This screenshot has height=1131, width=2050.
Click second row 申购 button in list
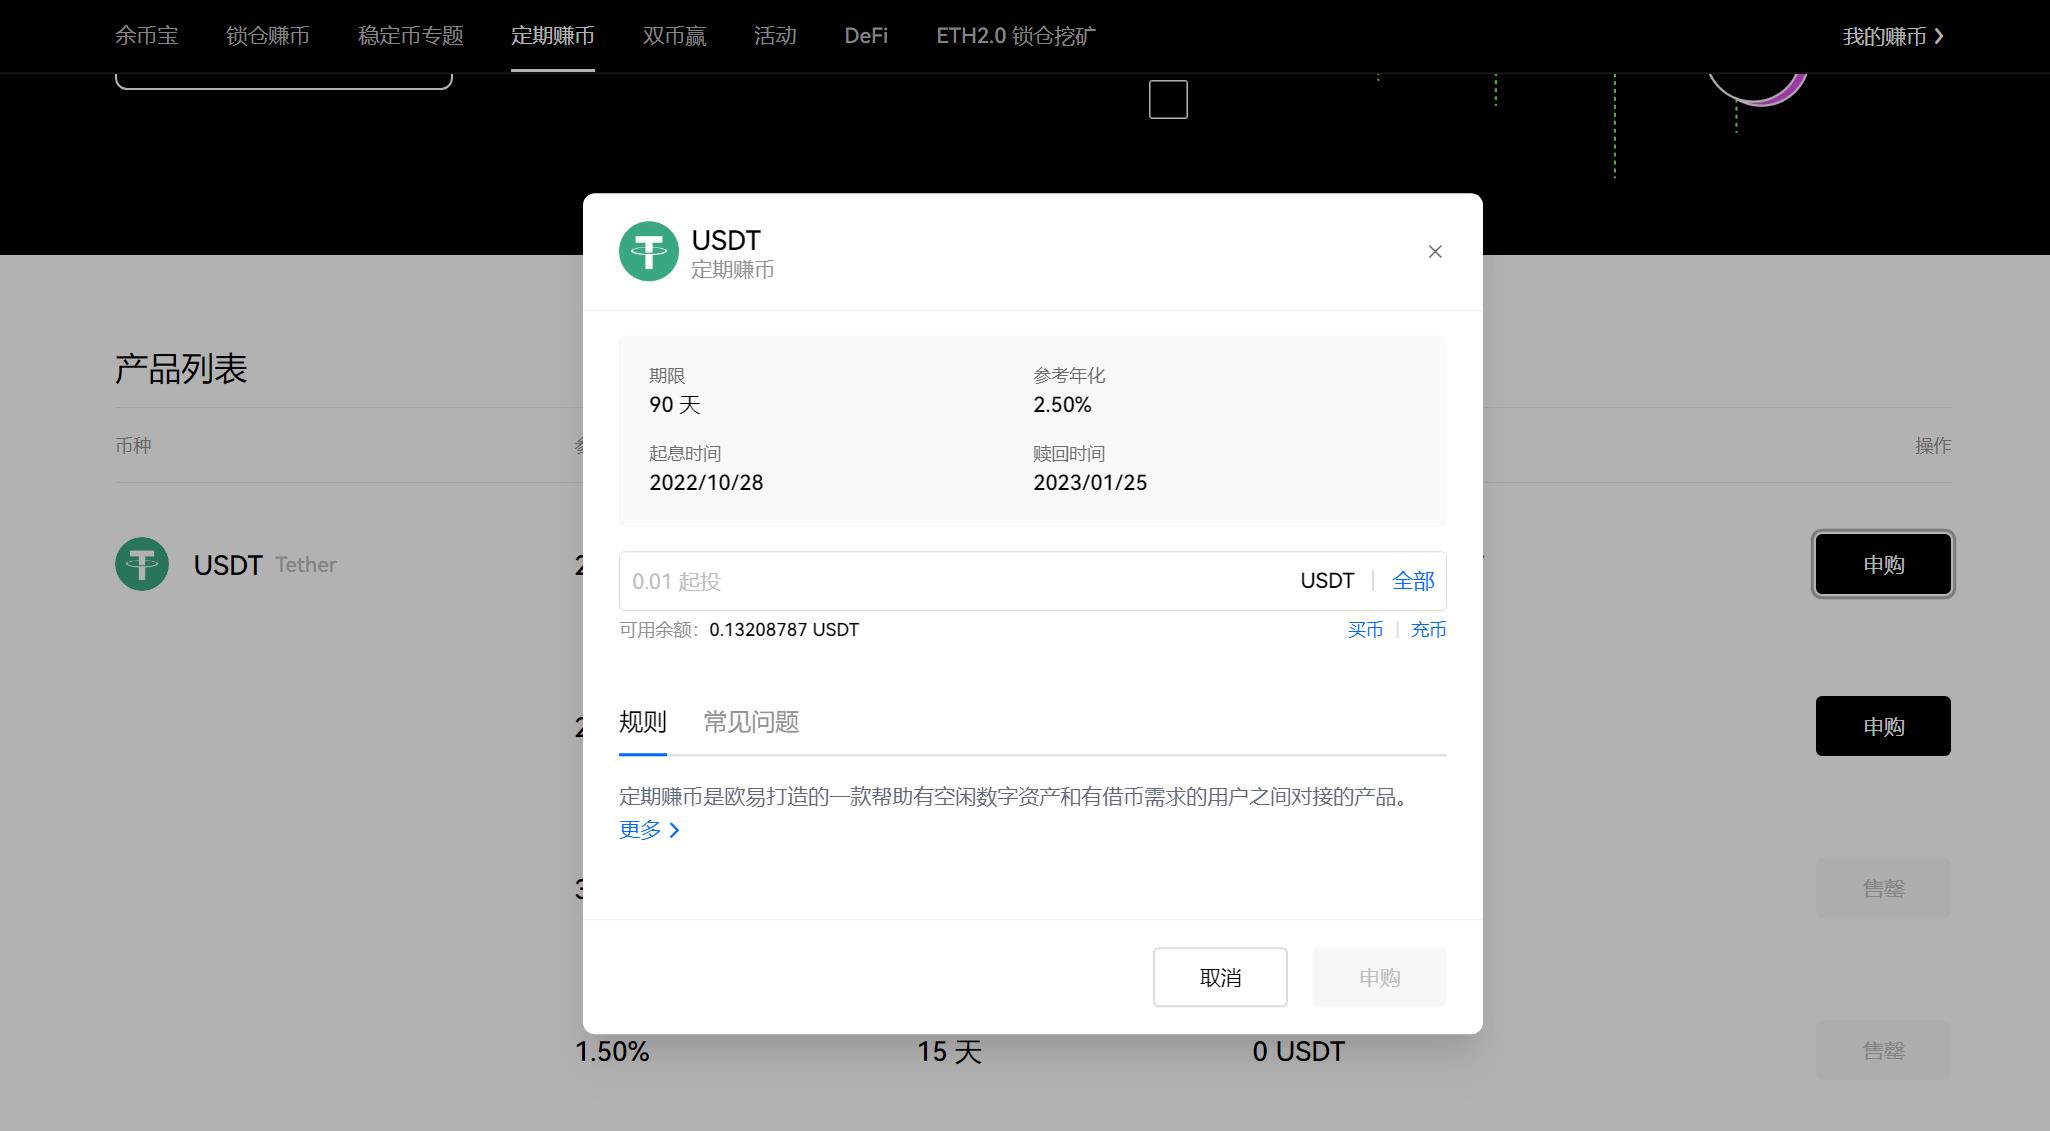[1882, 726]
